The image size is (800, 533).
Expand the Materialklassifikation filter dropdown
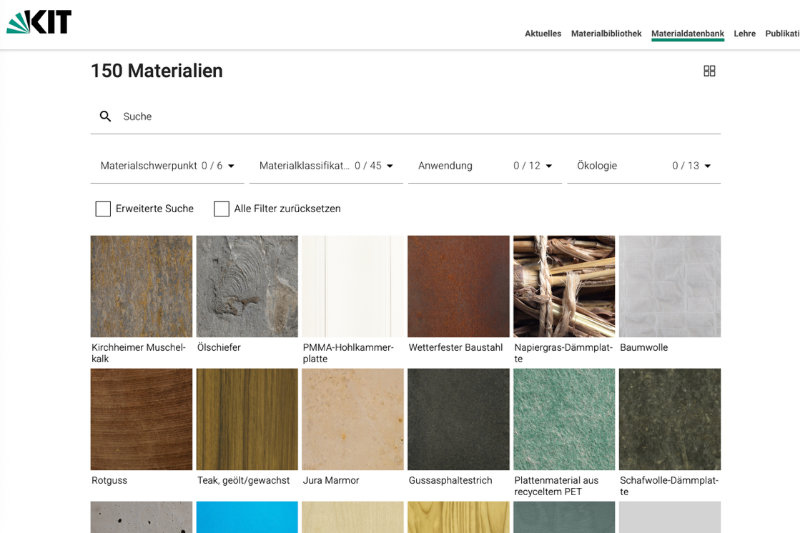[326, 166]
